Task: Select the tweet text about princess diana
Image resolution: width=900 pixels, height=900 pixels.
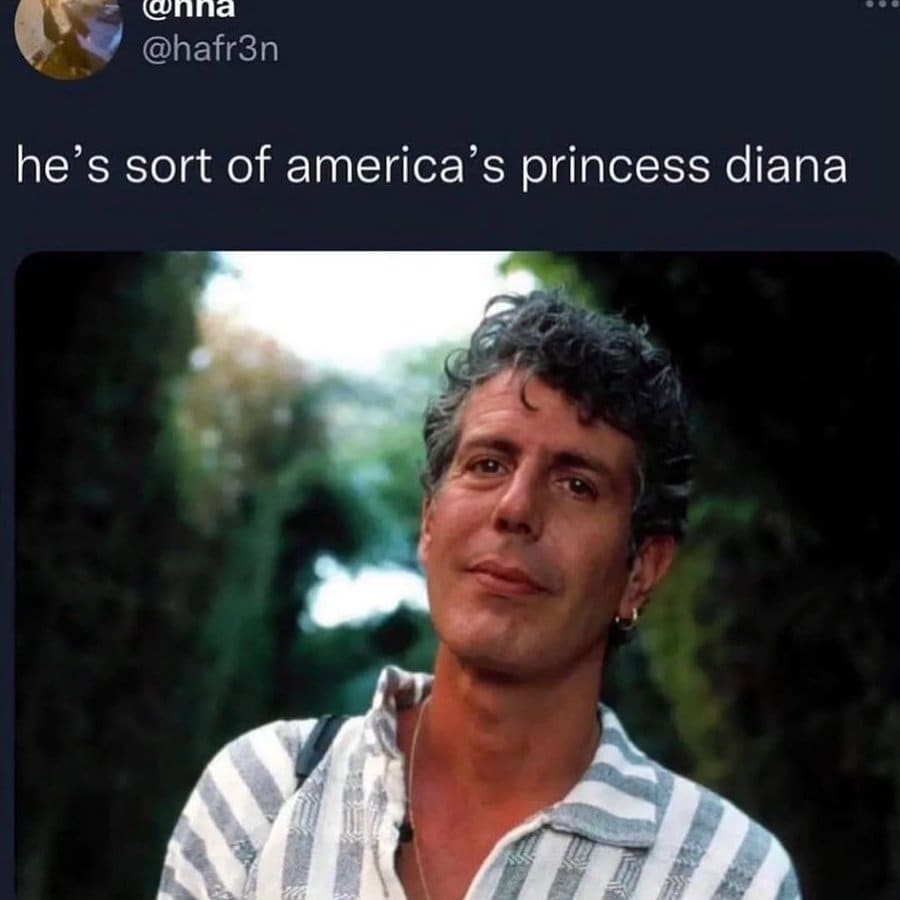Action: (x=432, y=166)
